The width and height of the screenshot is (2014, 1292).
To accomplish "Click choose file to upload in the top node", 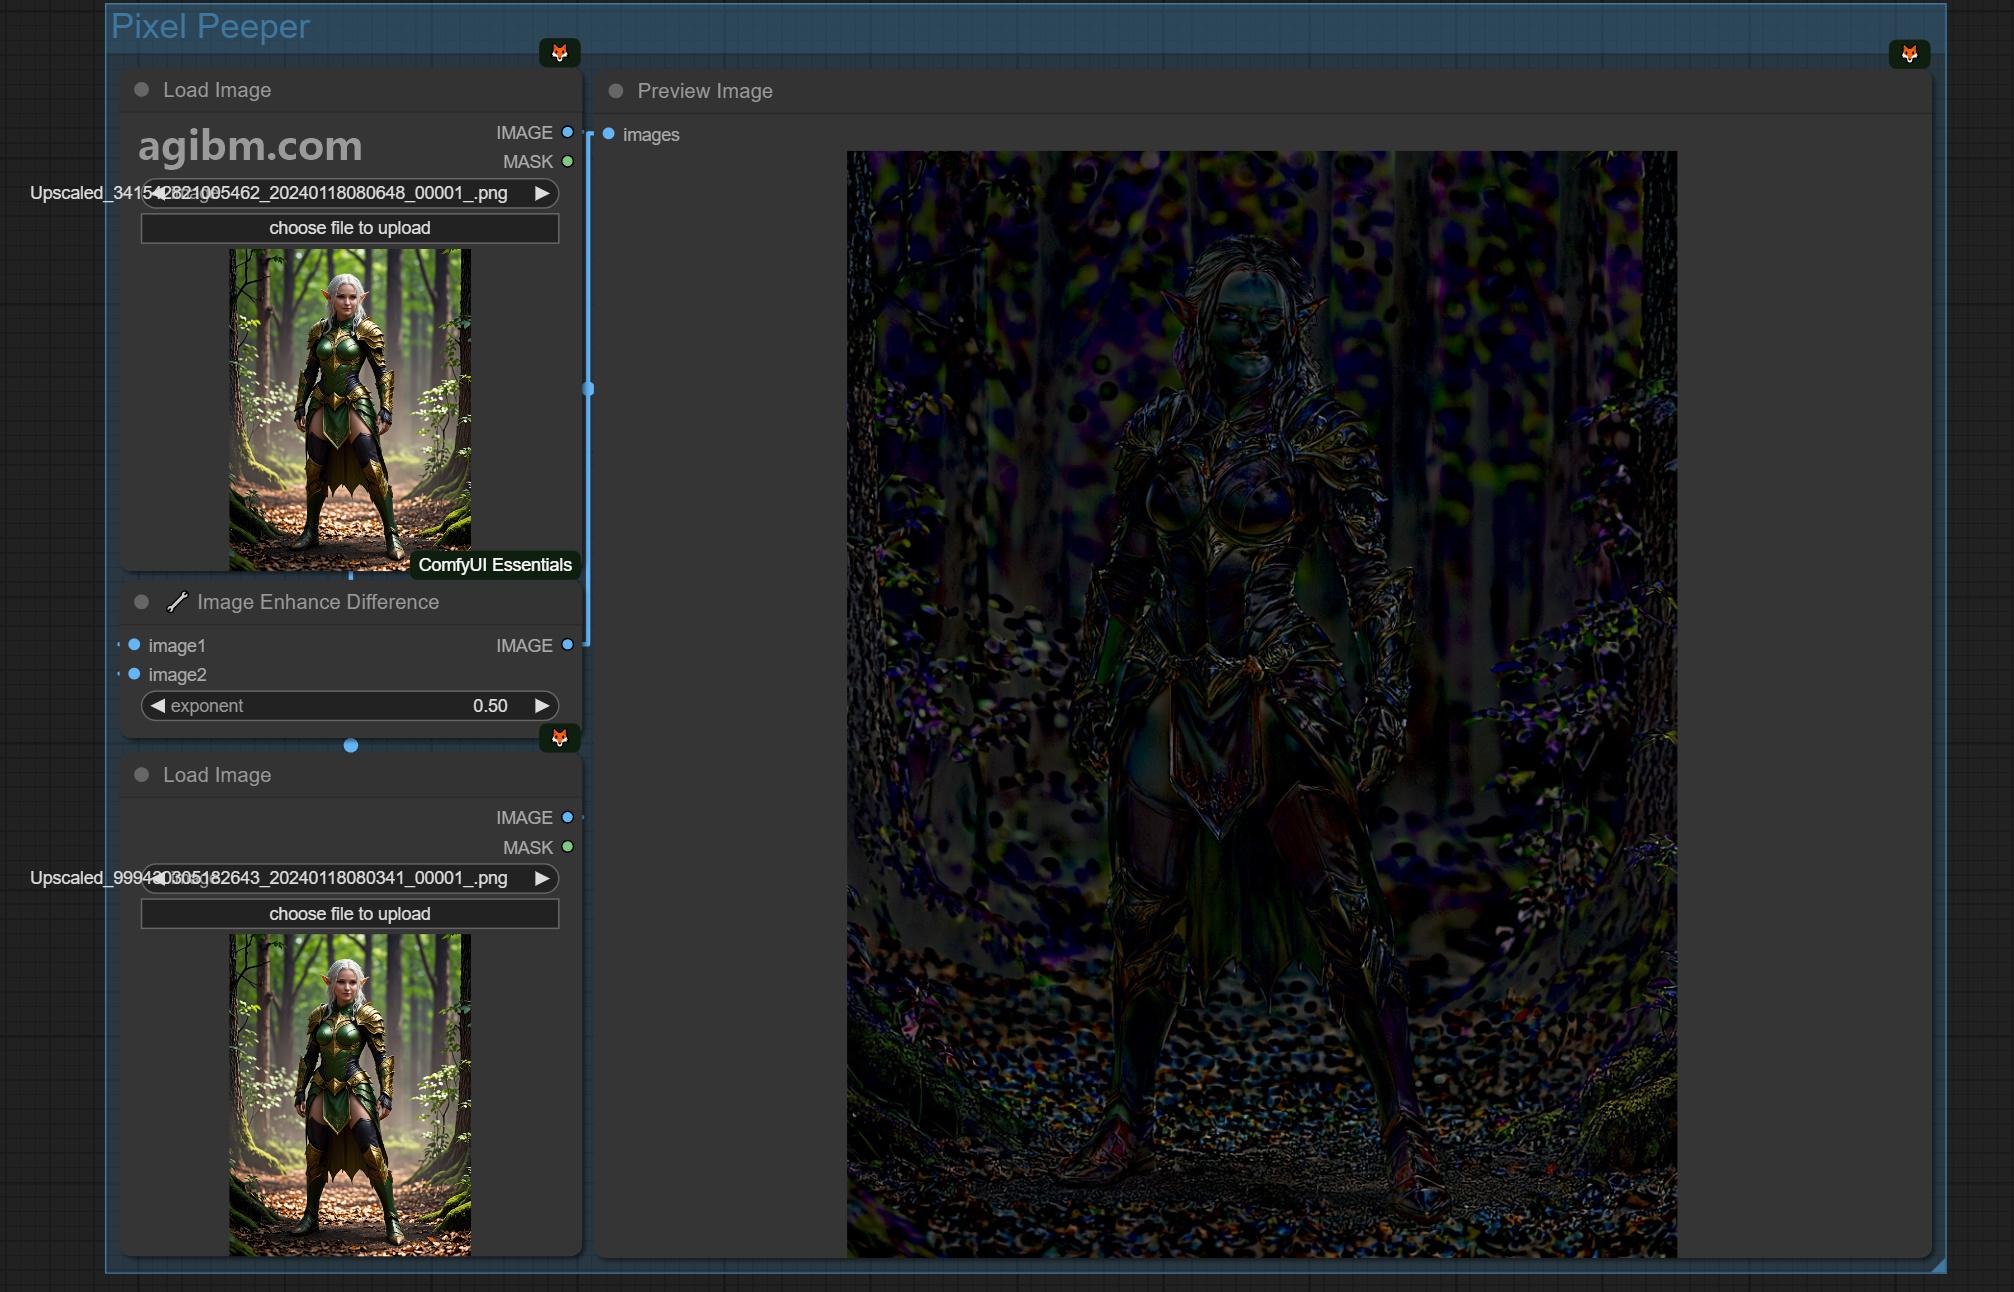I will click(x=350, y=228).
